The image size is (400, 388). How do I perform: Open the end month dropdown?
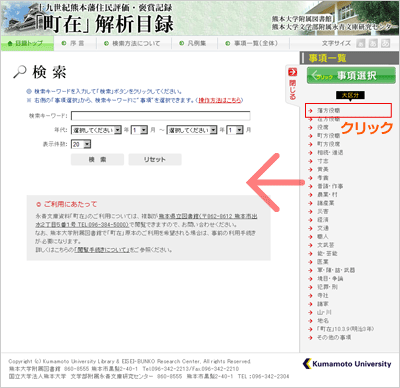click(235, 130)
